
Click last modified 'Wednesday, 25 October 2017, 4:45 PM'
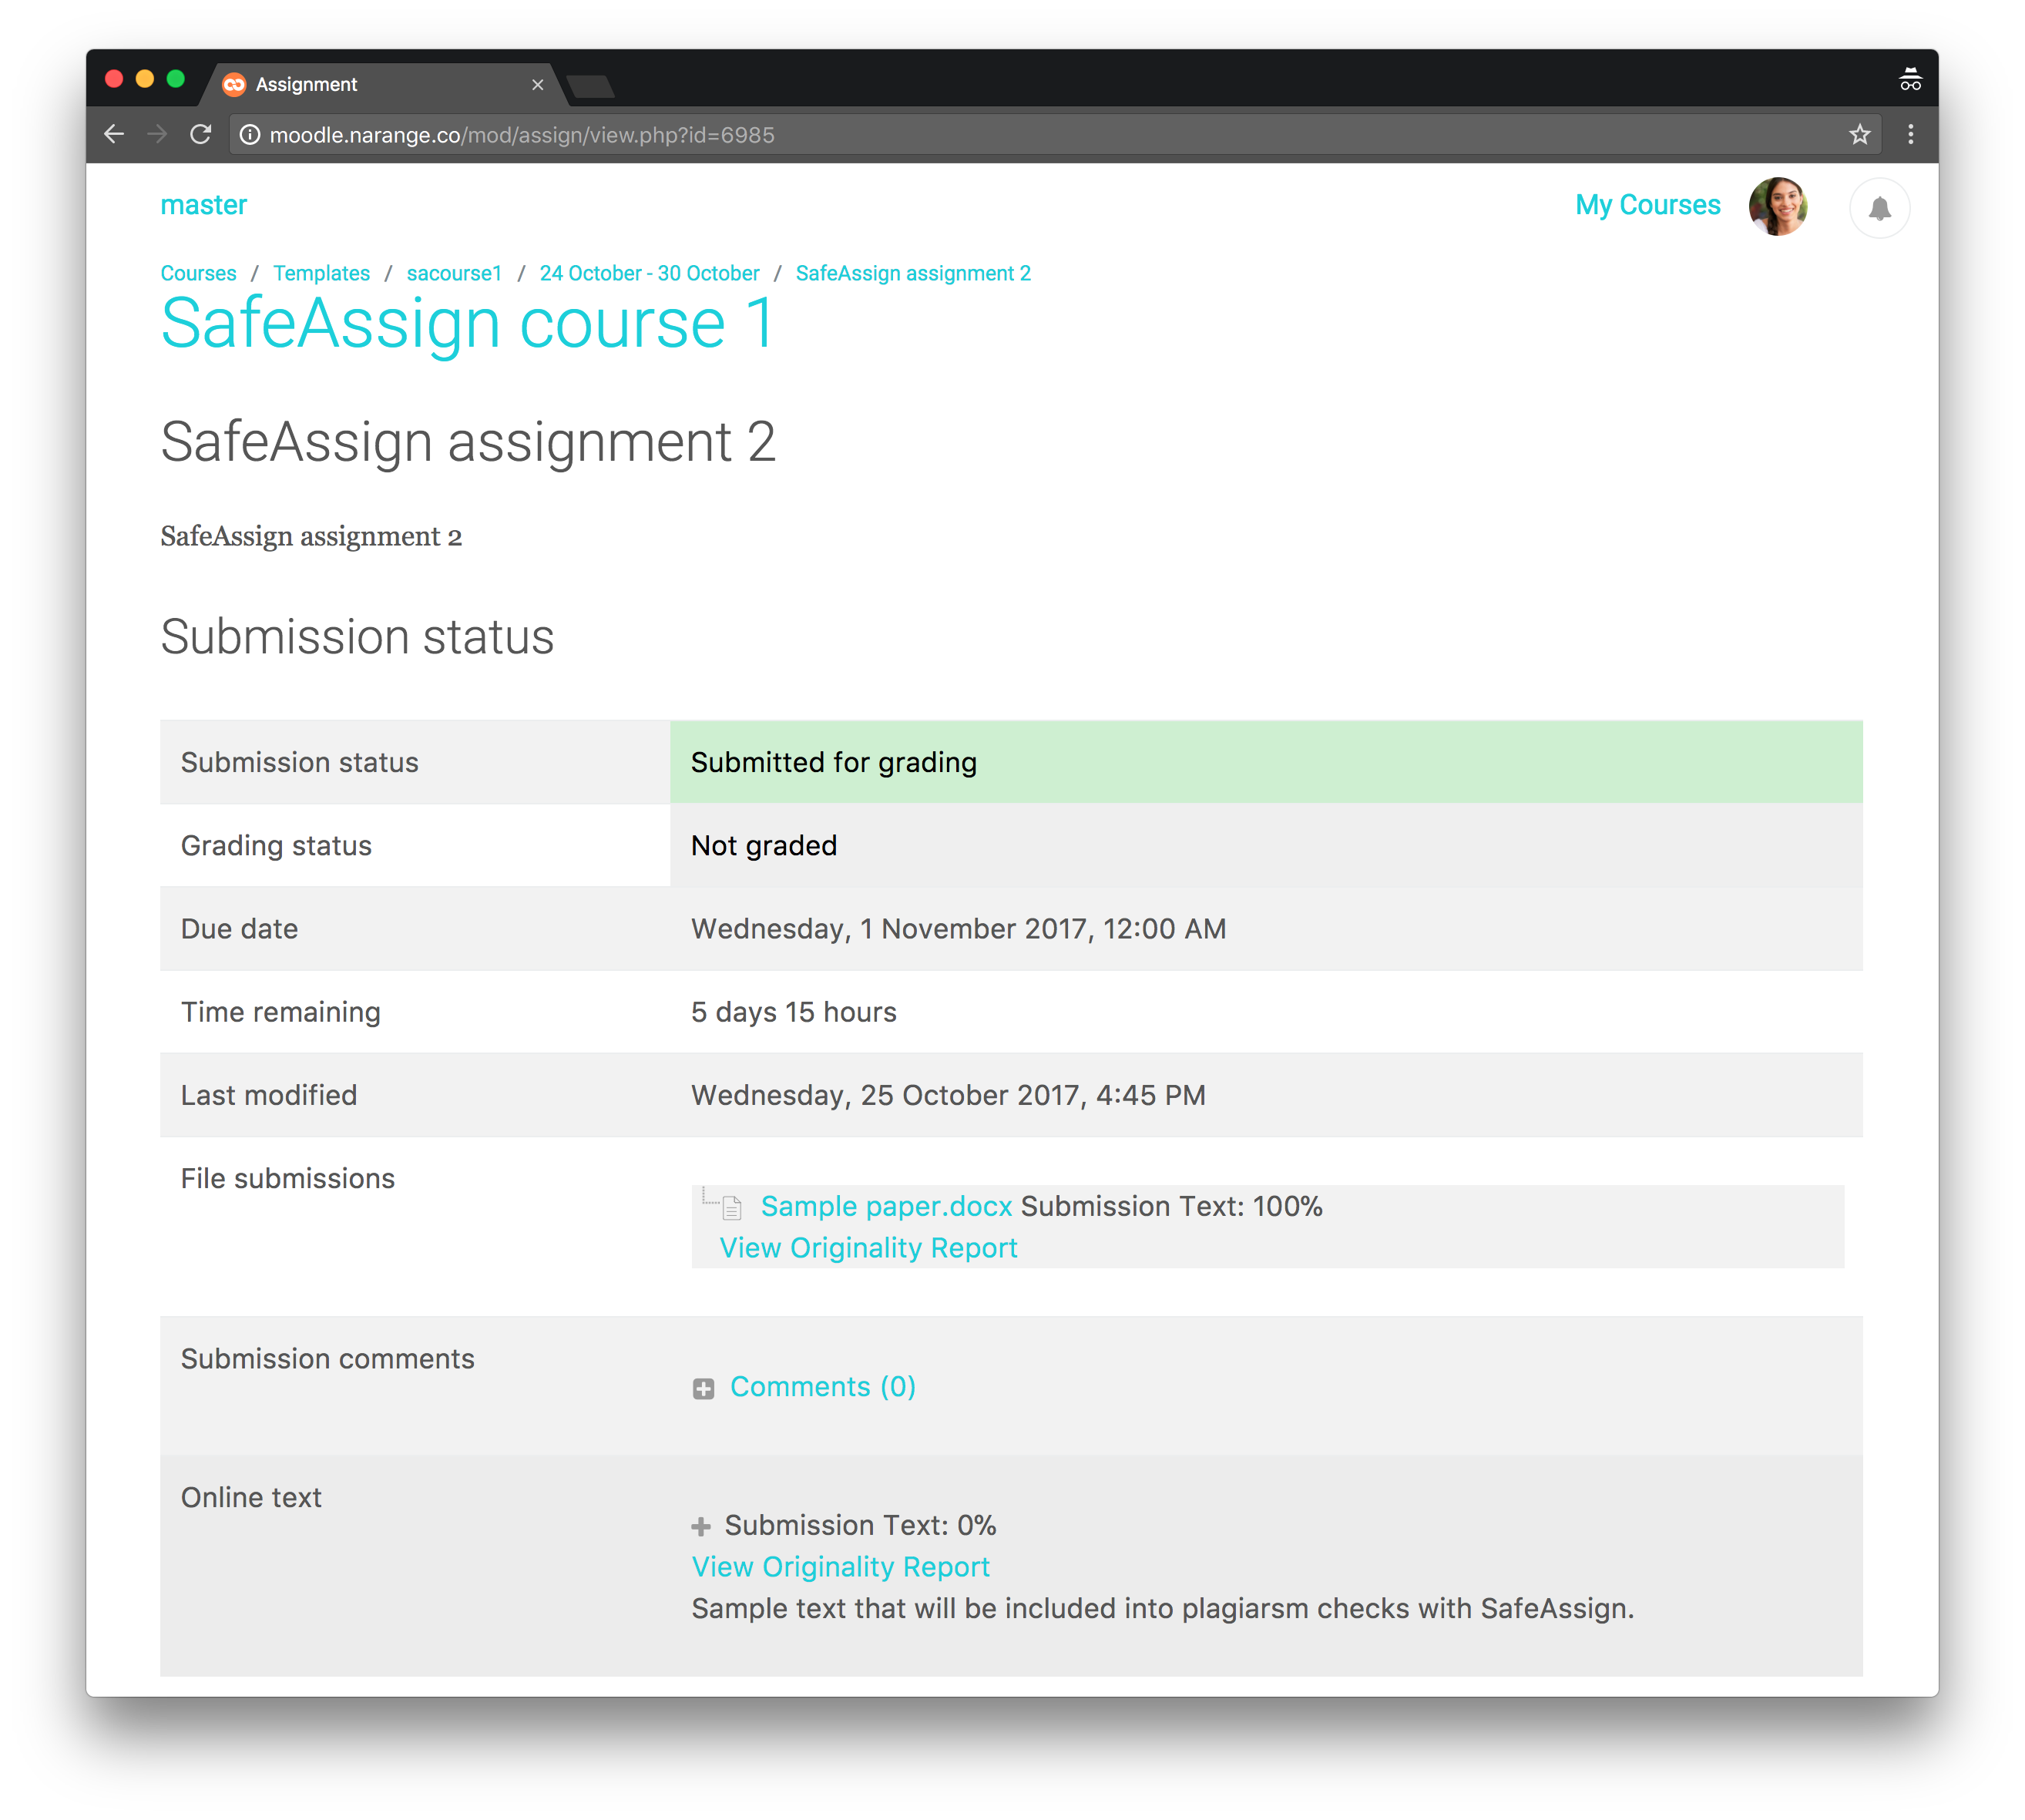click(x=948, y=1095)
